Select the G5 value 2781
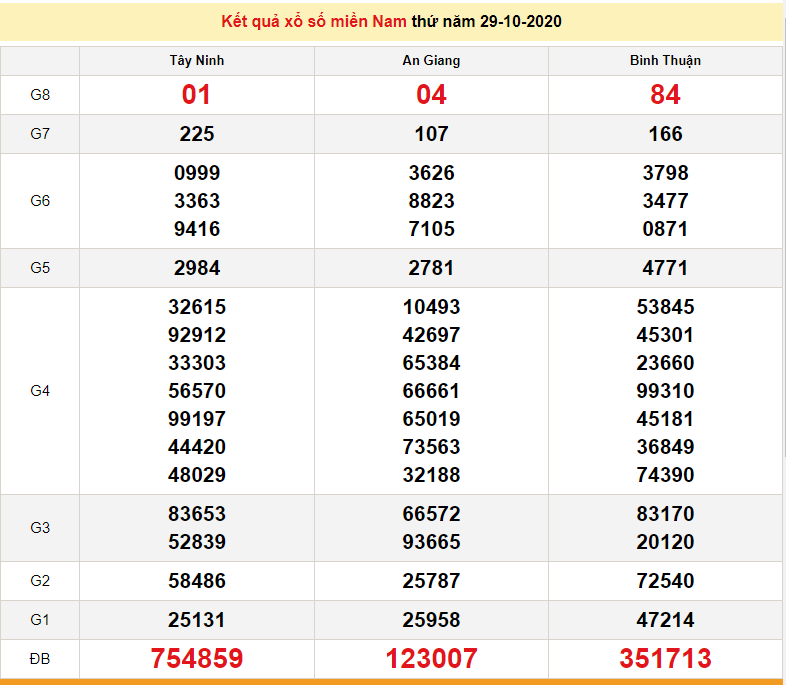This screenshot has width=786, height=685. [x=431, y=268]
